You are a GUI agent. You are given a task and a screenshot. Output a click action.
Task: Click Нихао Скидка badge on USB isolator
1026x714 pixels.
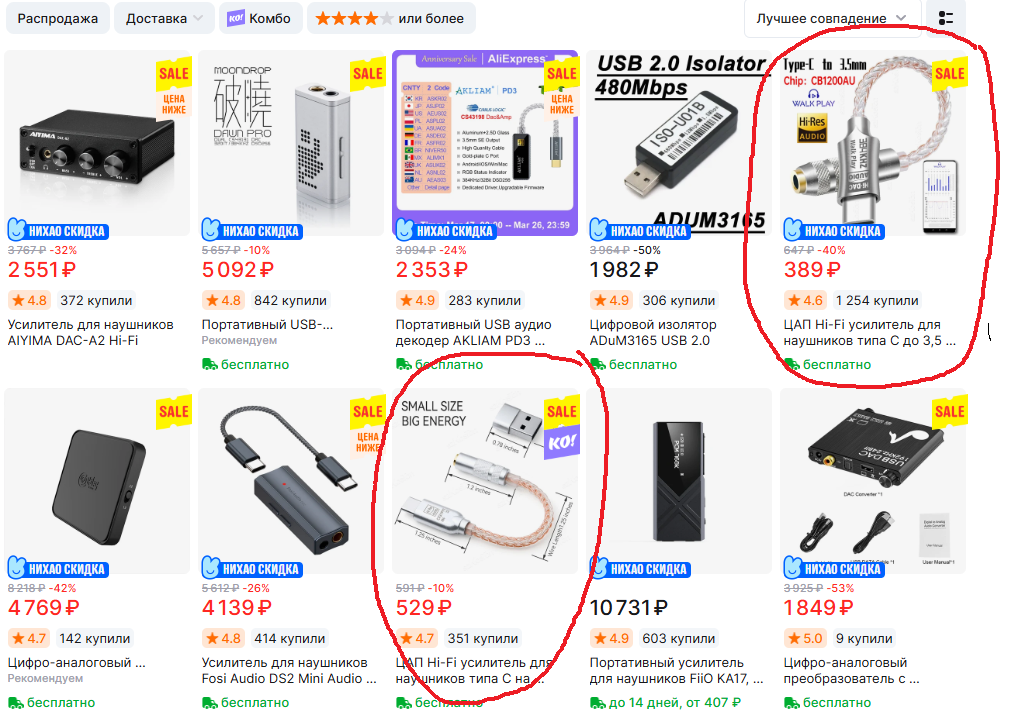coord(639,230)
